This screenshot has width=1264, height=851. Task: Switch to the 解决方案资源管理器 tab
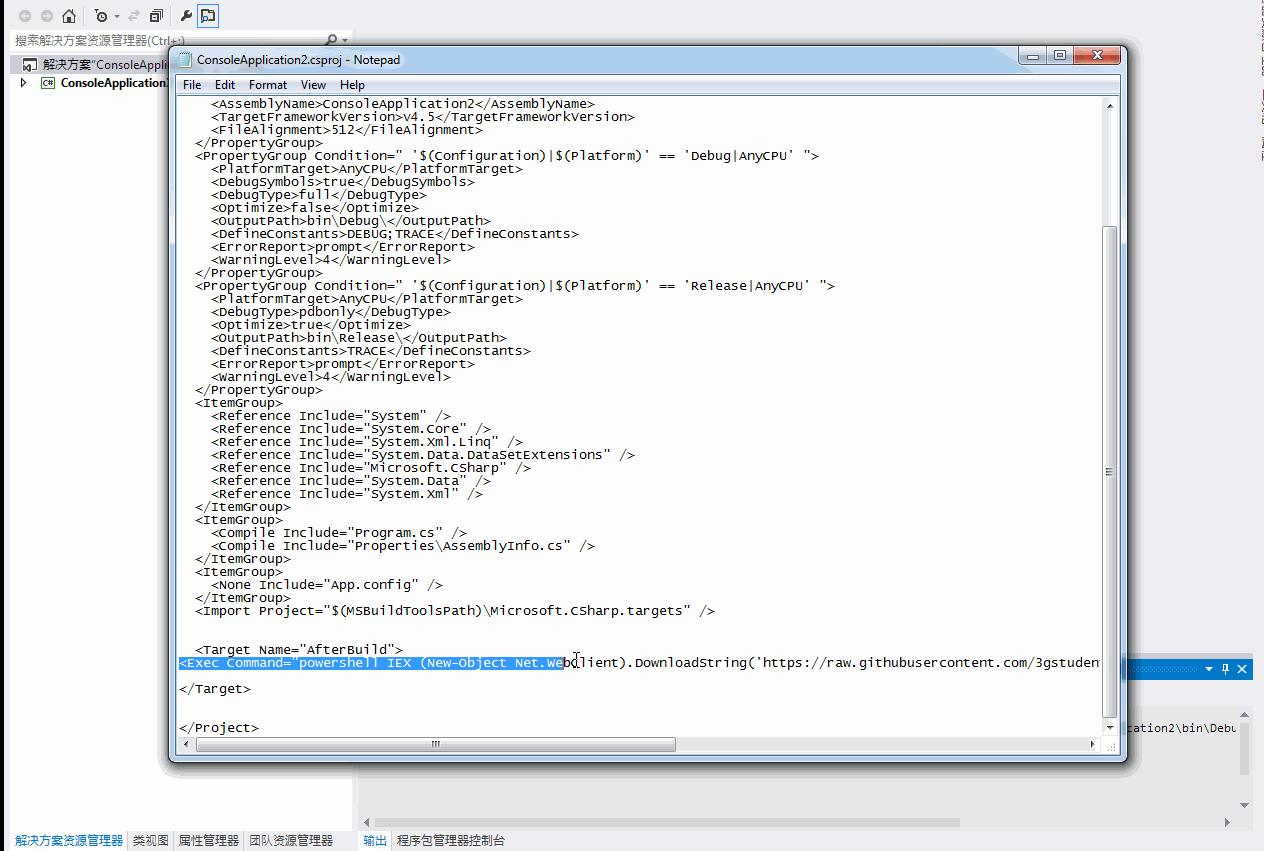point(69,840)
